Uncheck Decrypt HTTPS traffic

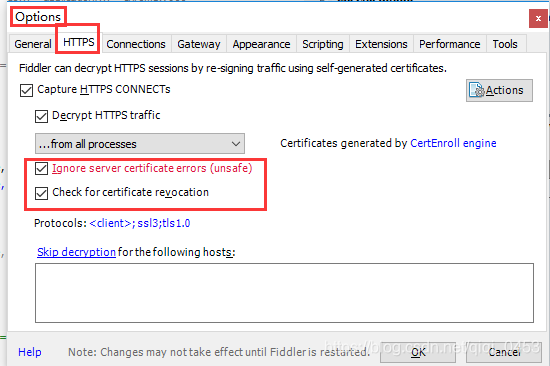pyautogui.click(x=41, y=116)
